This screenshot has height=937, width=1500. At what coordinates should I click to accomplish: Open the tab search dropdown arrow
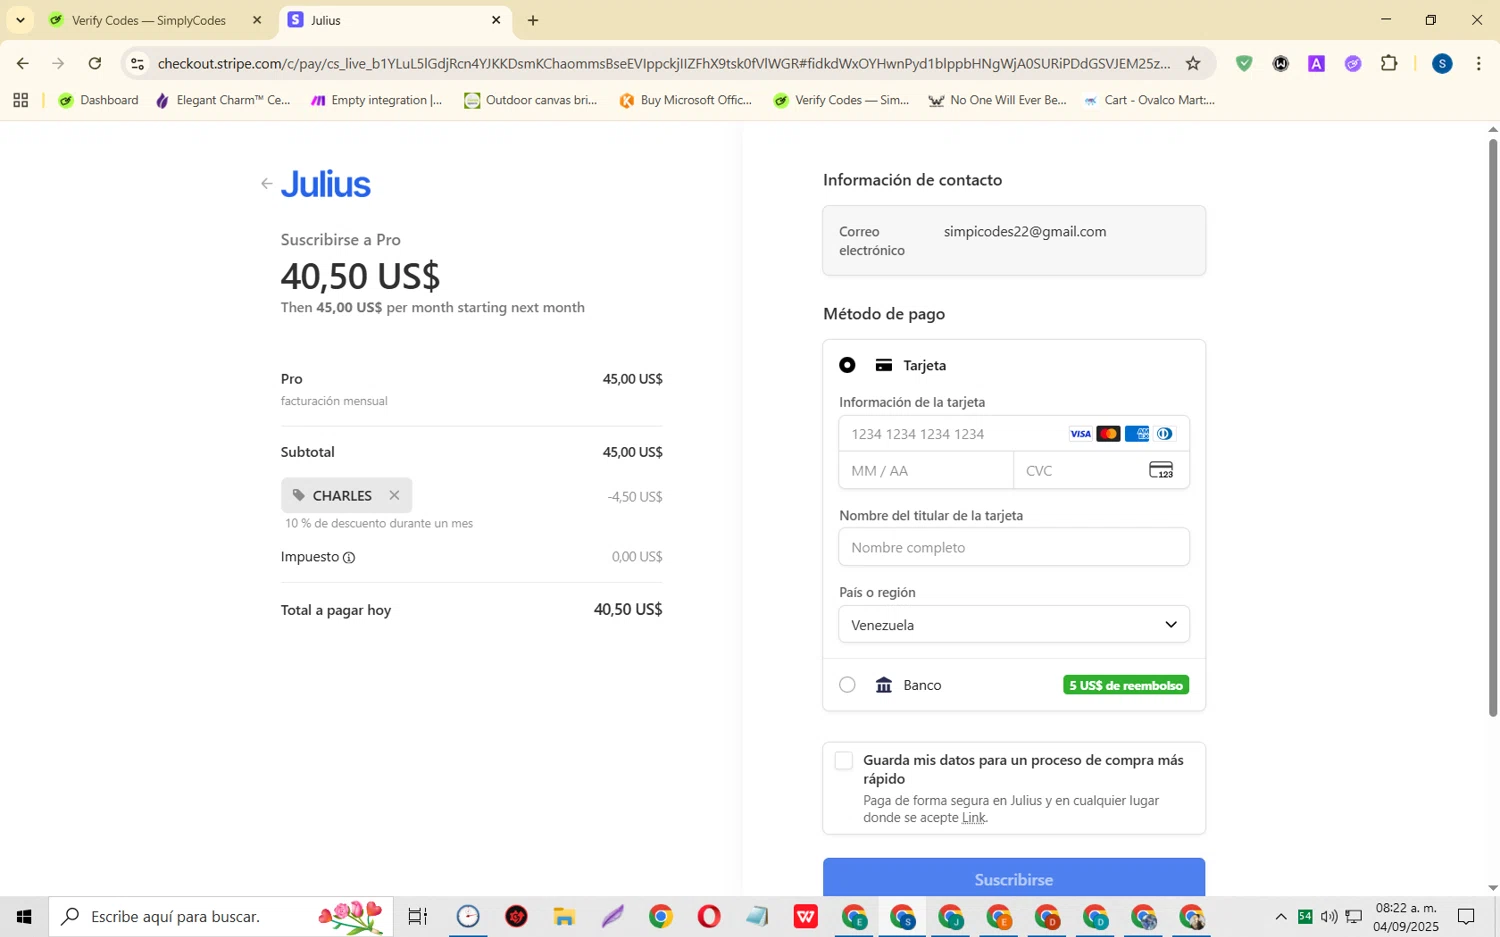(x=20, y=20)
